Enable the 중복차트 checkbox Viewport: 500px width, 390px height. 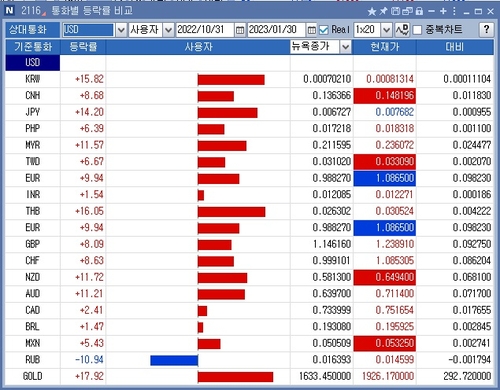pos(417,30)
